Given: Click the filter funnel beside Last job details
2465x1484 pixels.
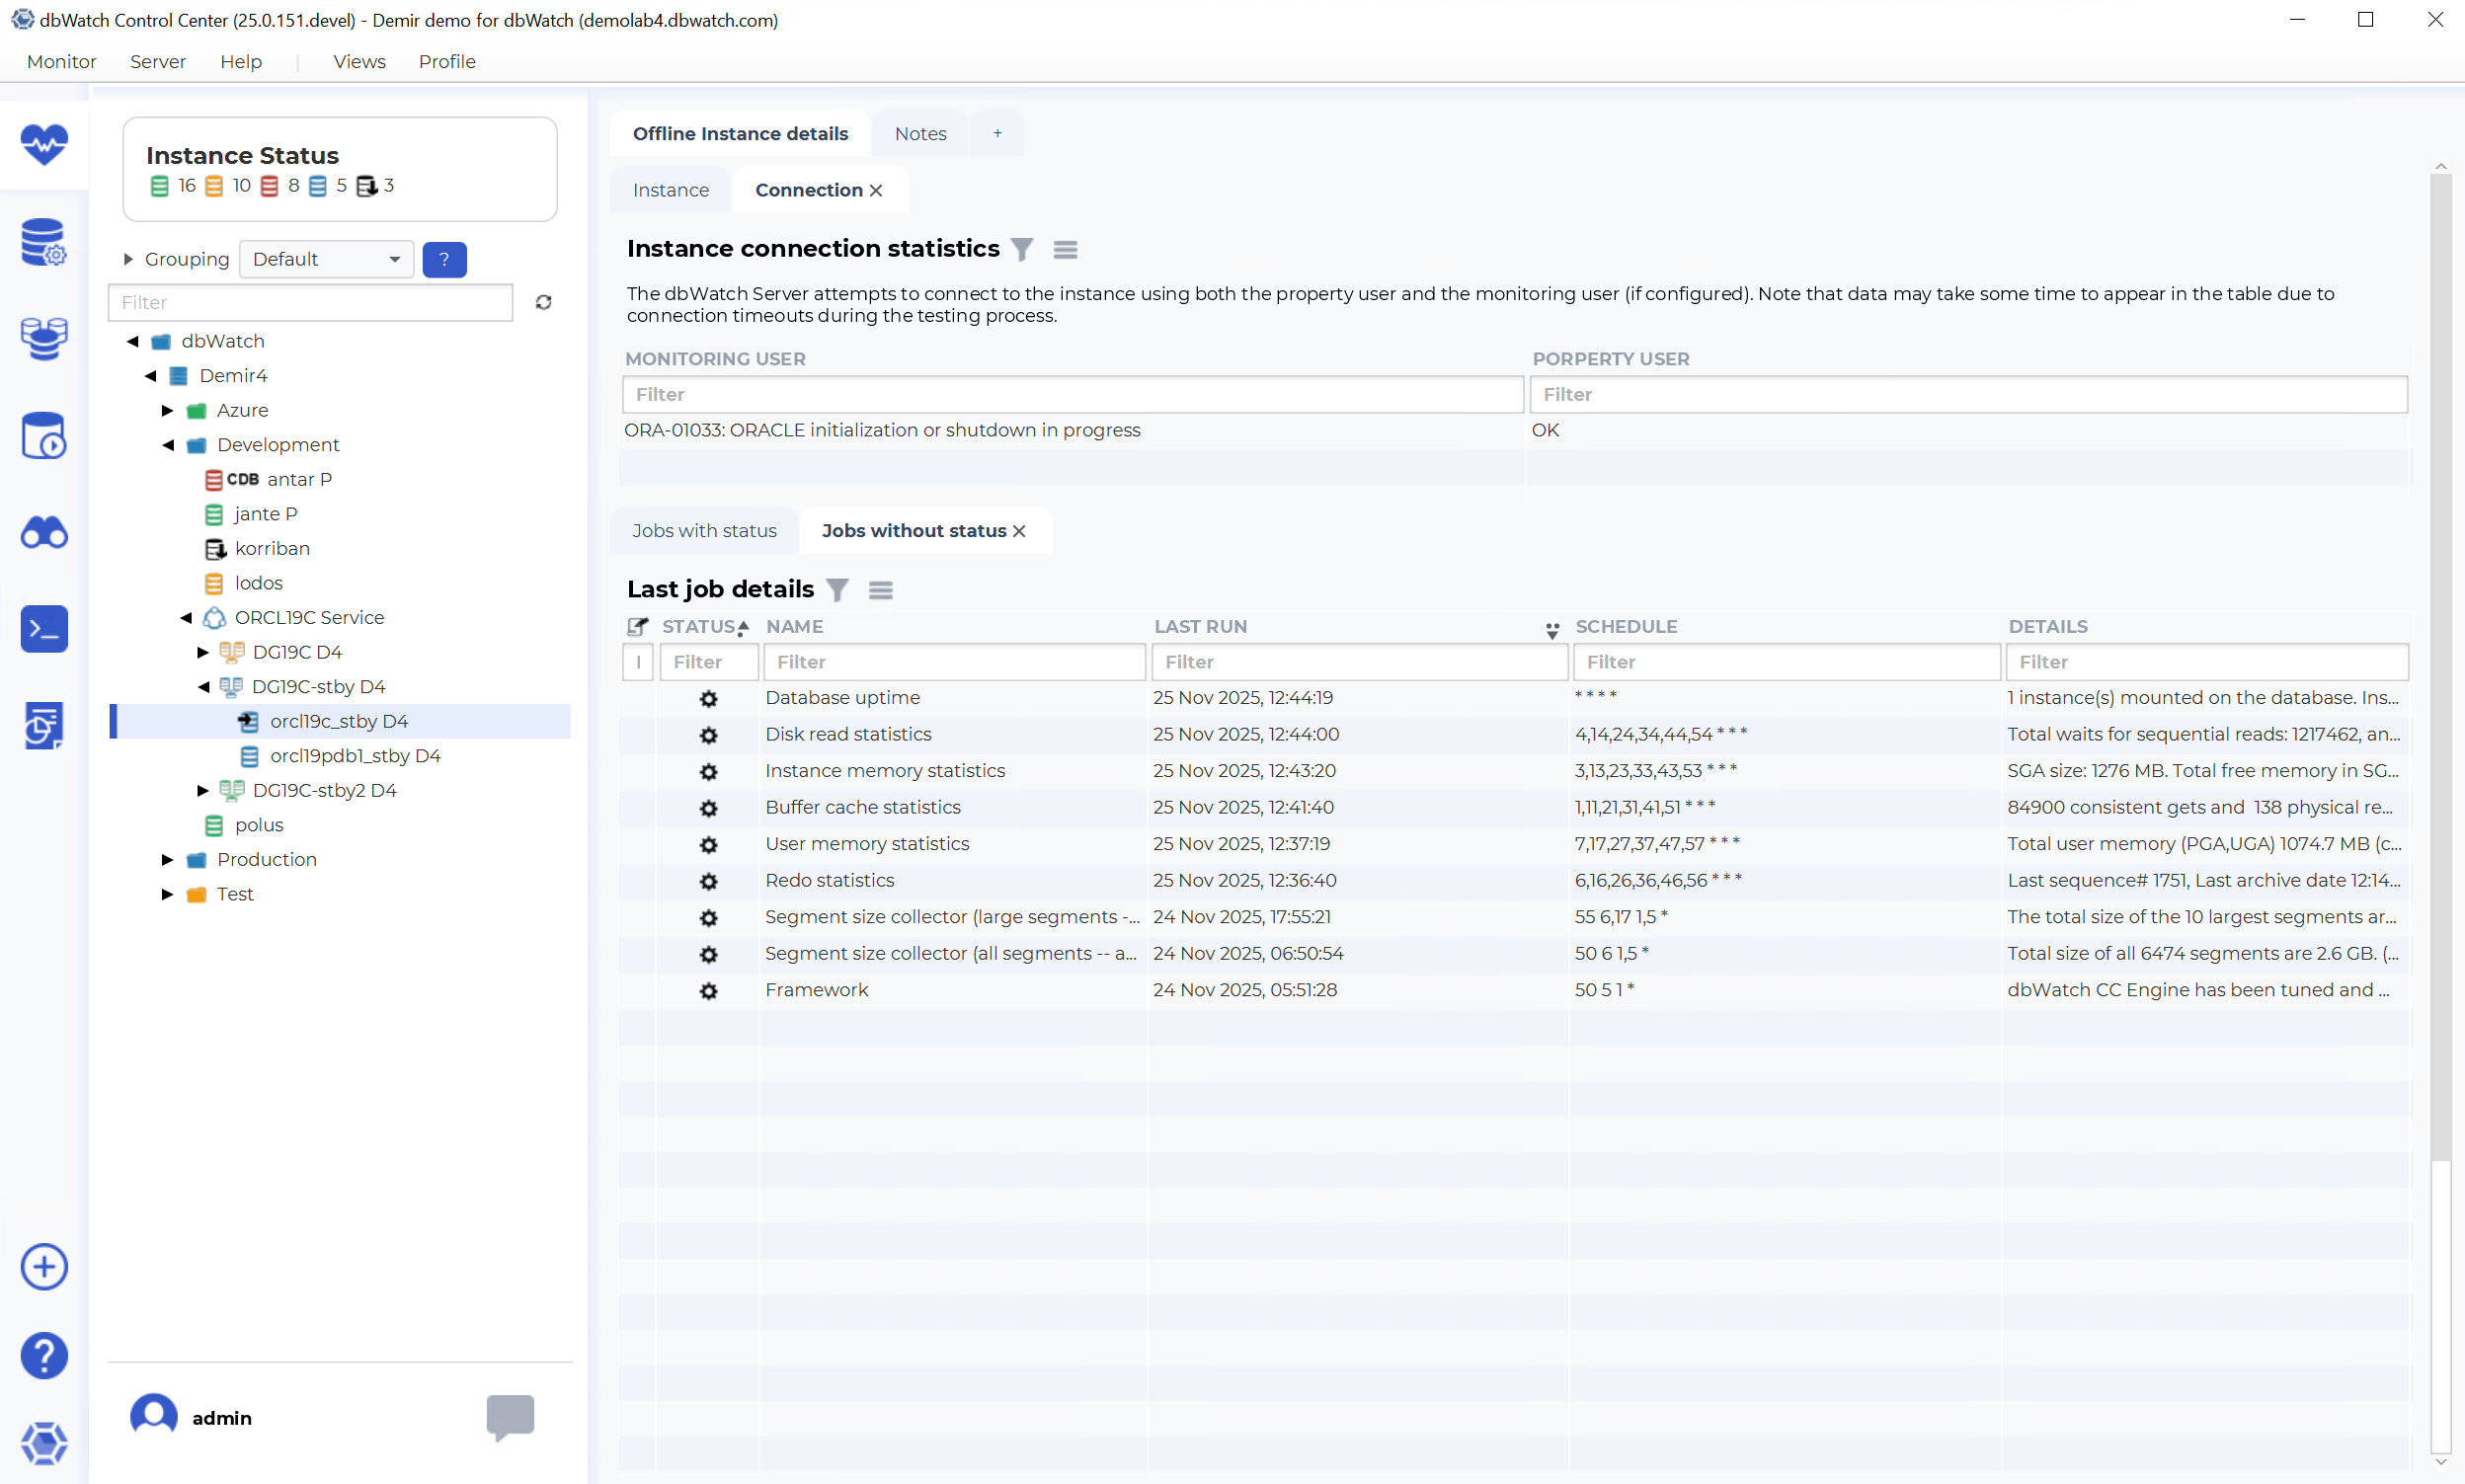Looking at the screenshot, I should click(837, 590).
